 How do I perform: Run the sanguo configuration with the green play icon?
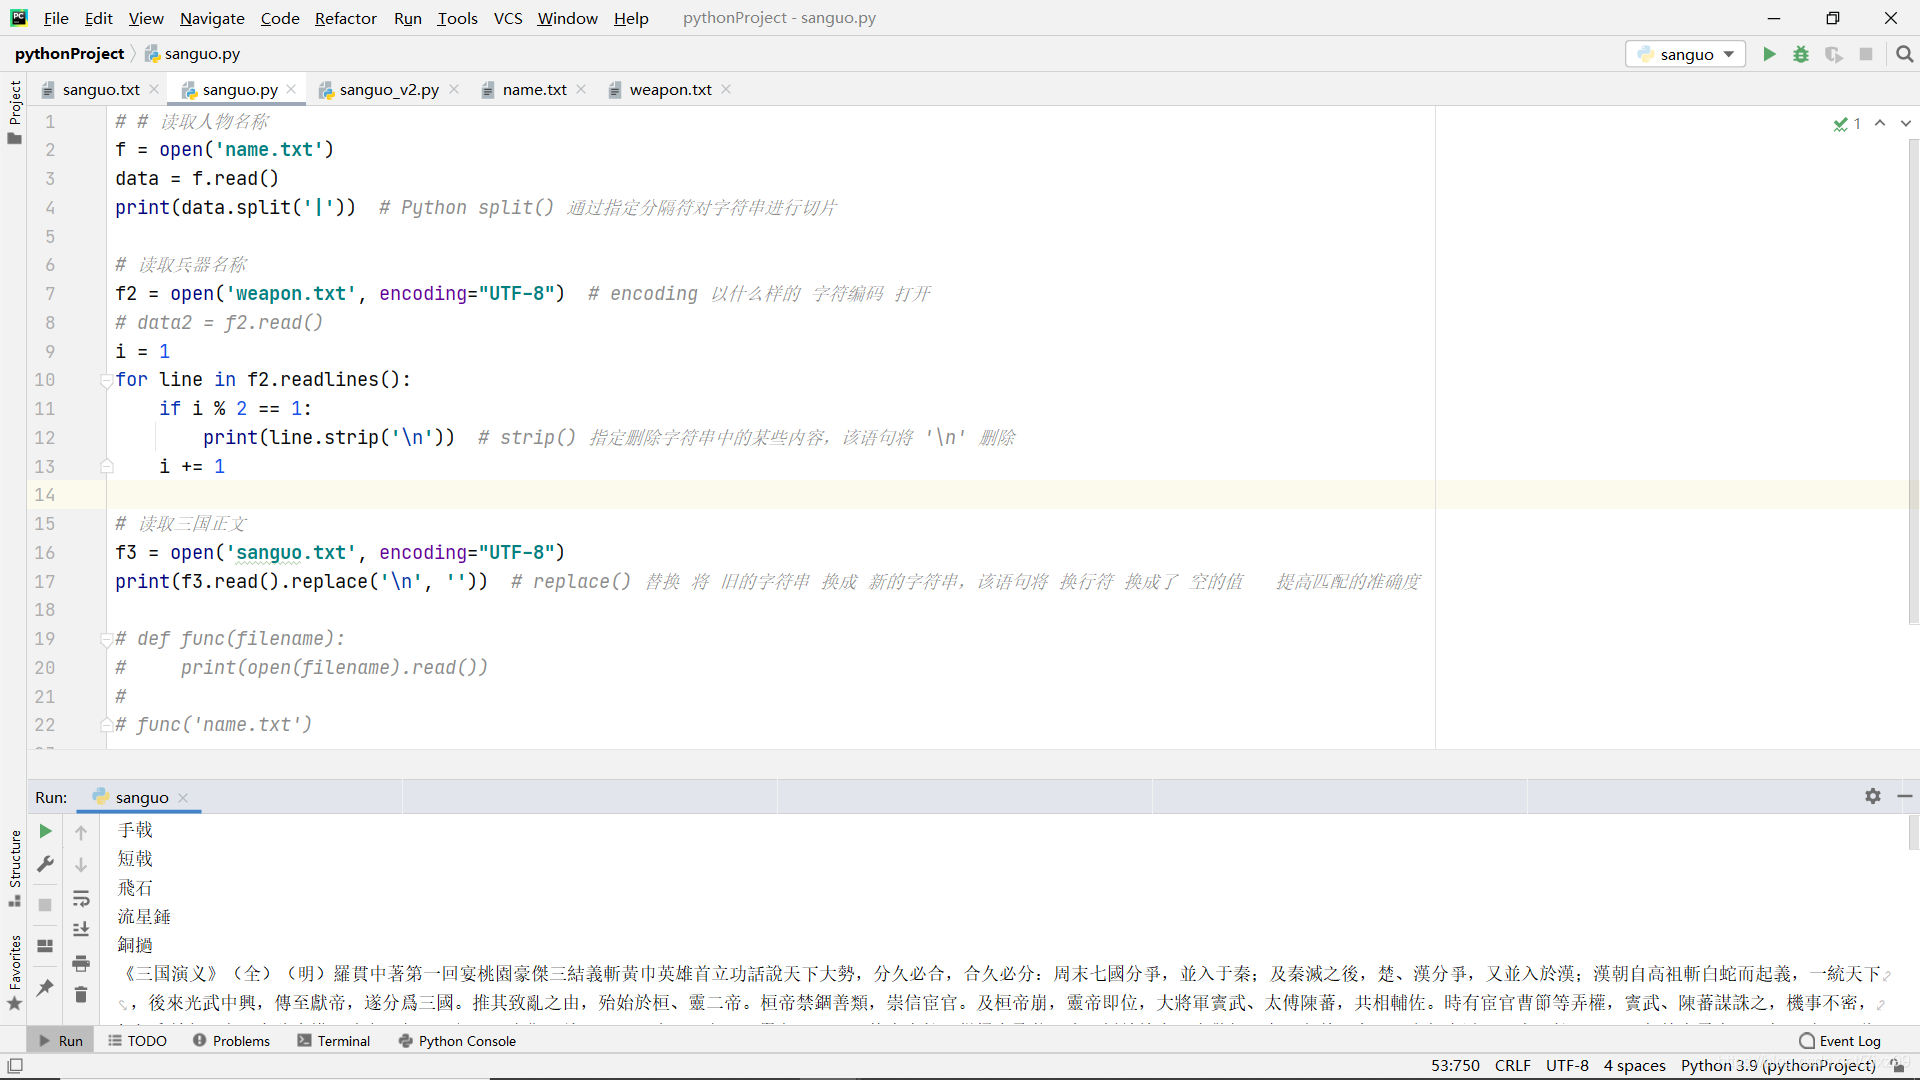(1769, 54)
